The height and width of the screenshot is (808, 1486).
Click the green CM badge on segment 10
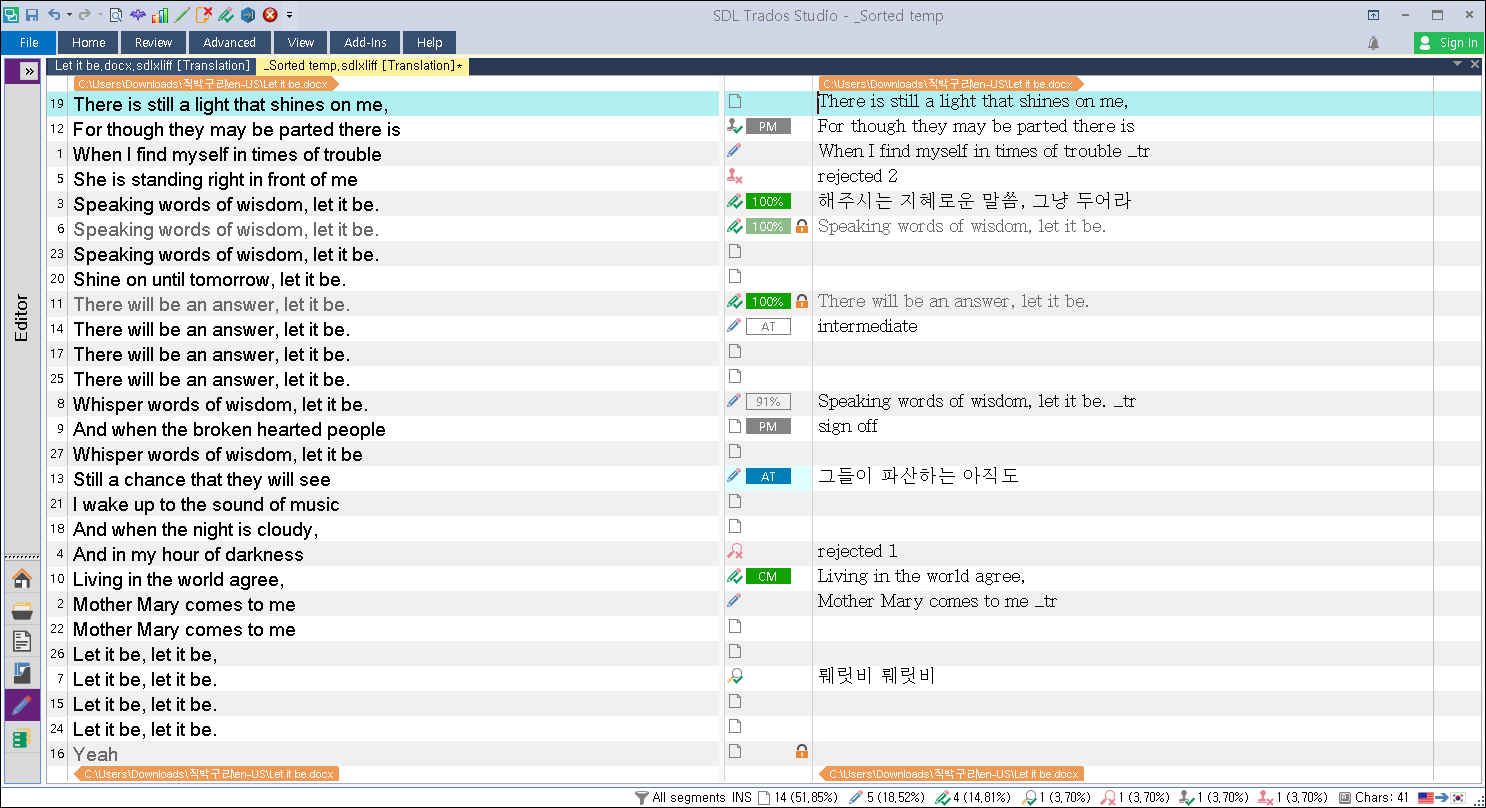point(768,577)
